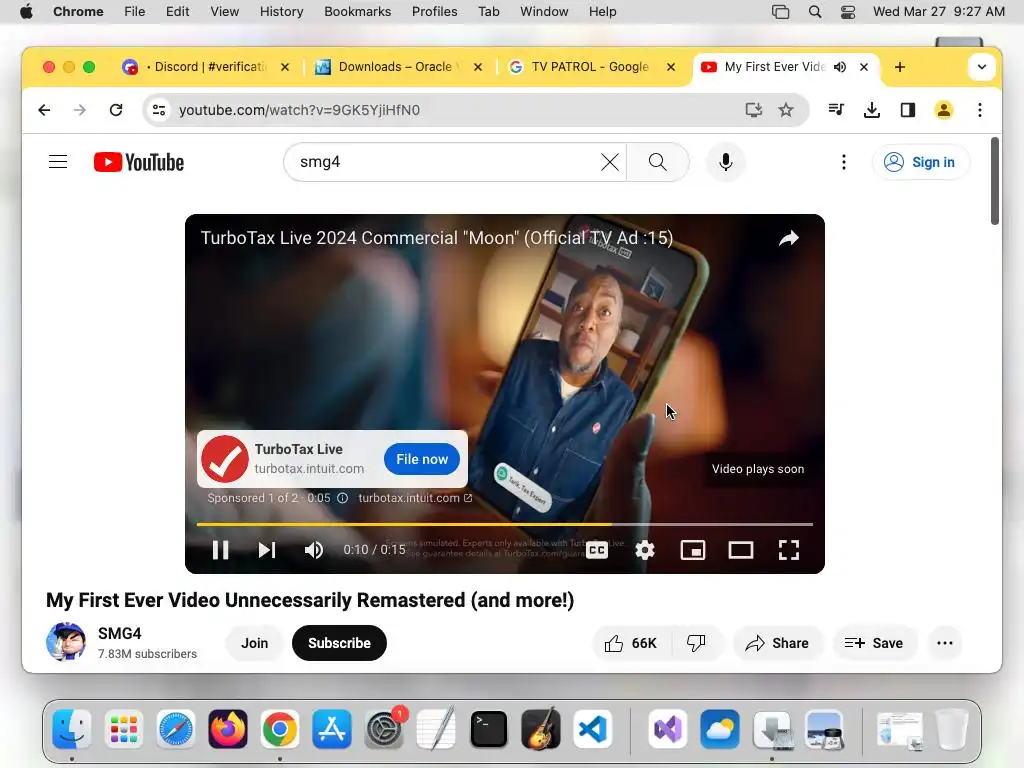
Task: Mute the My First Ever Video tab audio
Action: coord(840,67)
